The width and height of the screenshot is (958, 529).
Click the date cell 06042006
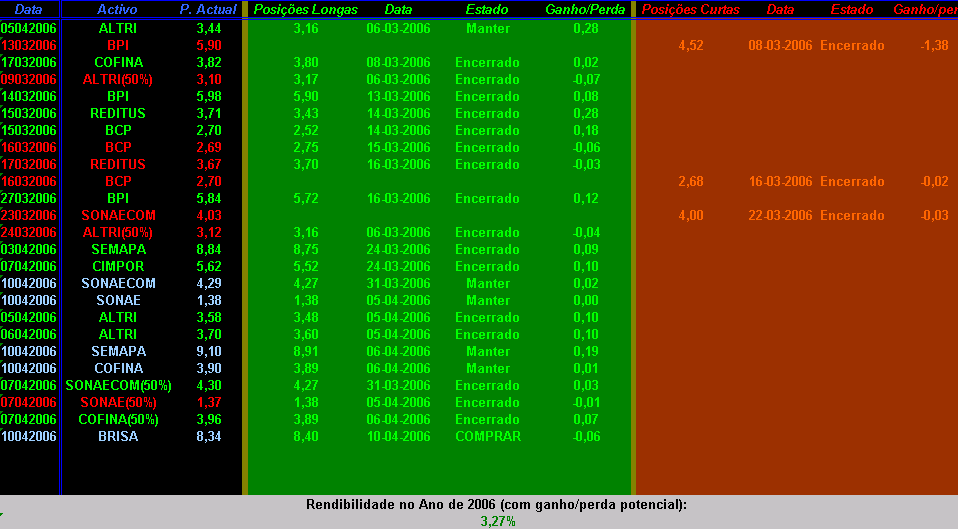[x=29, y=334]
